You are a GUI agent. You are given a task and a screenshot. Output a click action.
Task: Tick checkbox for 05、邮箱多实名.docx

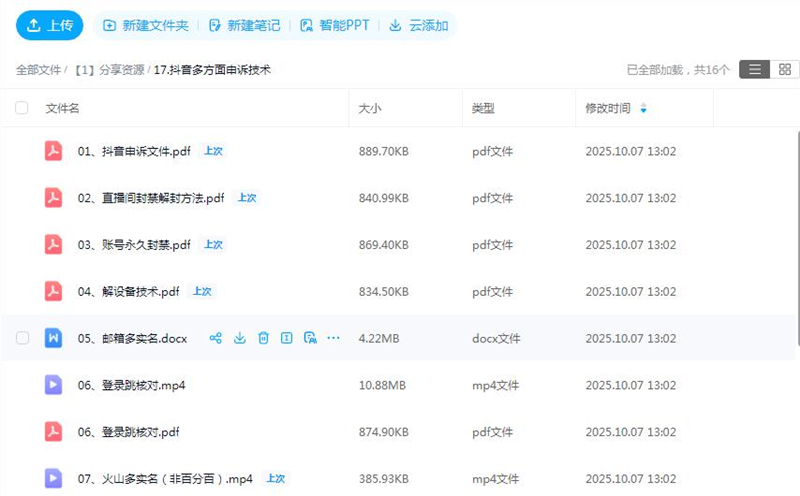click(x=22, y=338)
